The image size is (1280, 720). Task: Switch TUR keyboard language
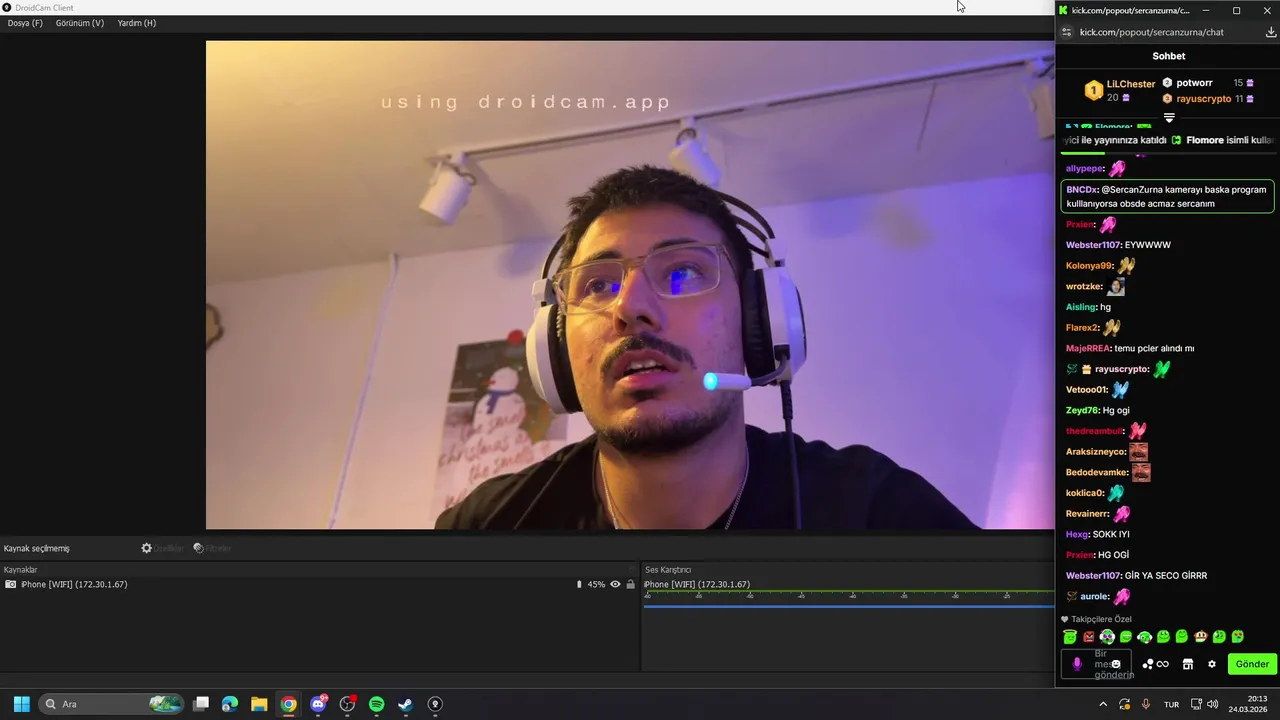click(1171, 704)
